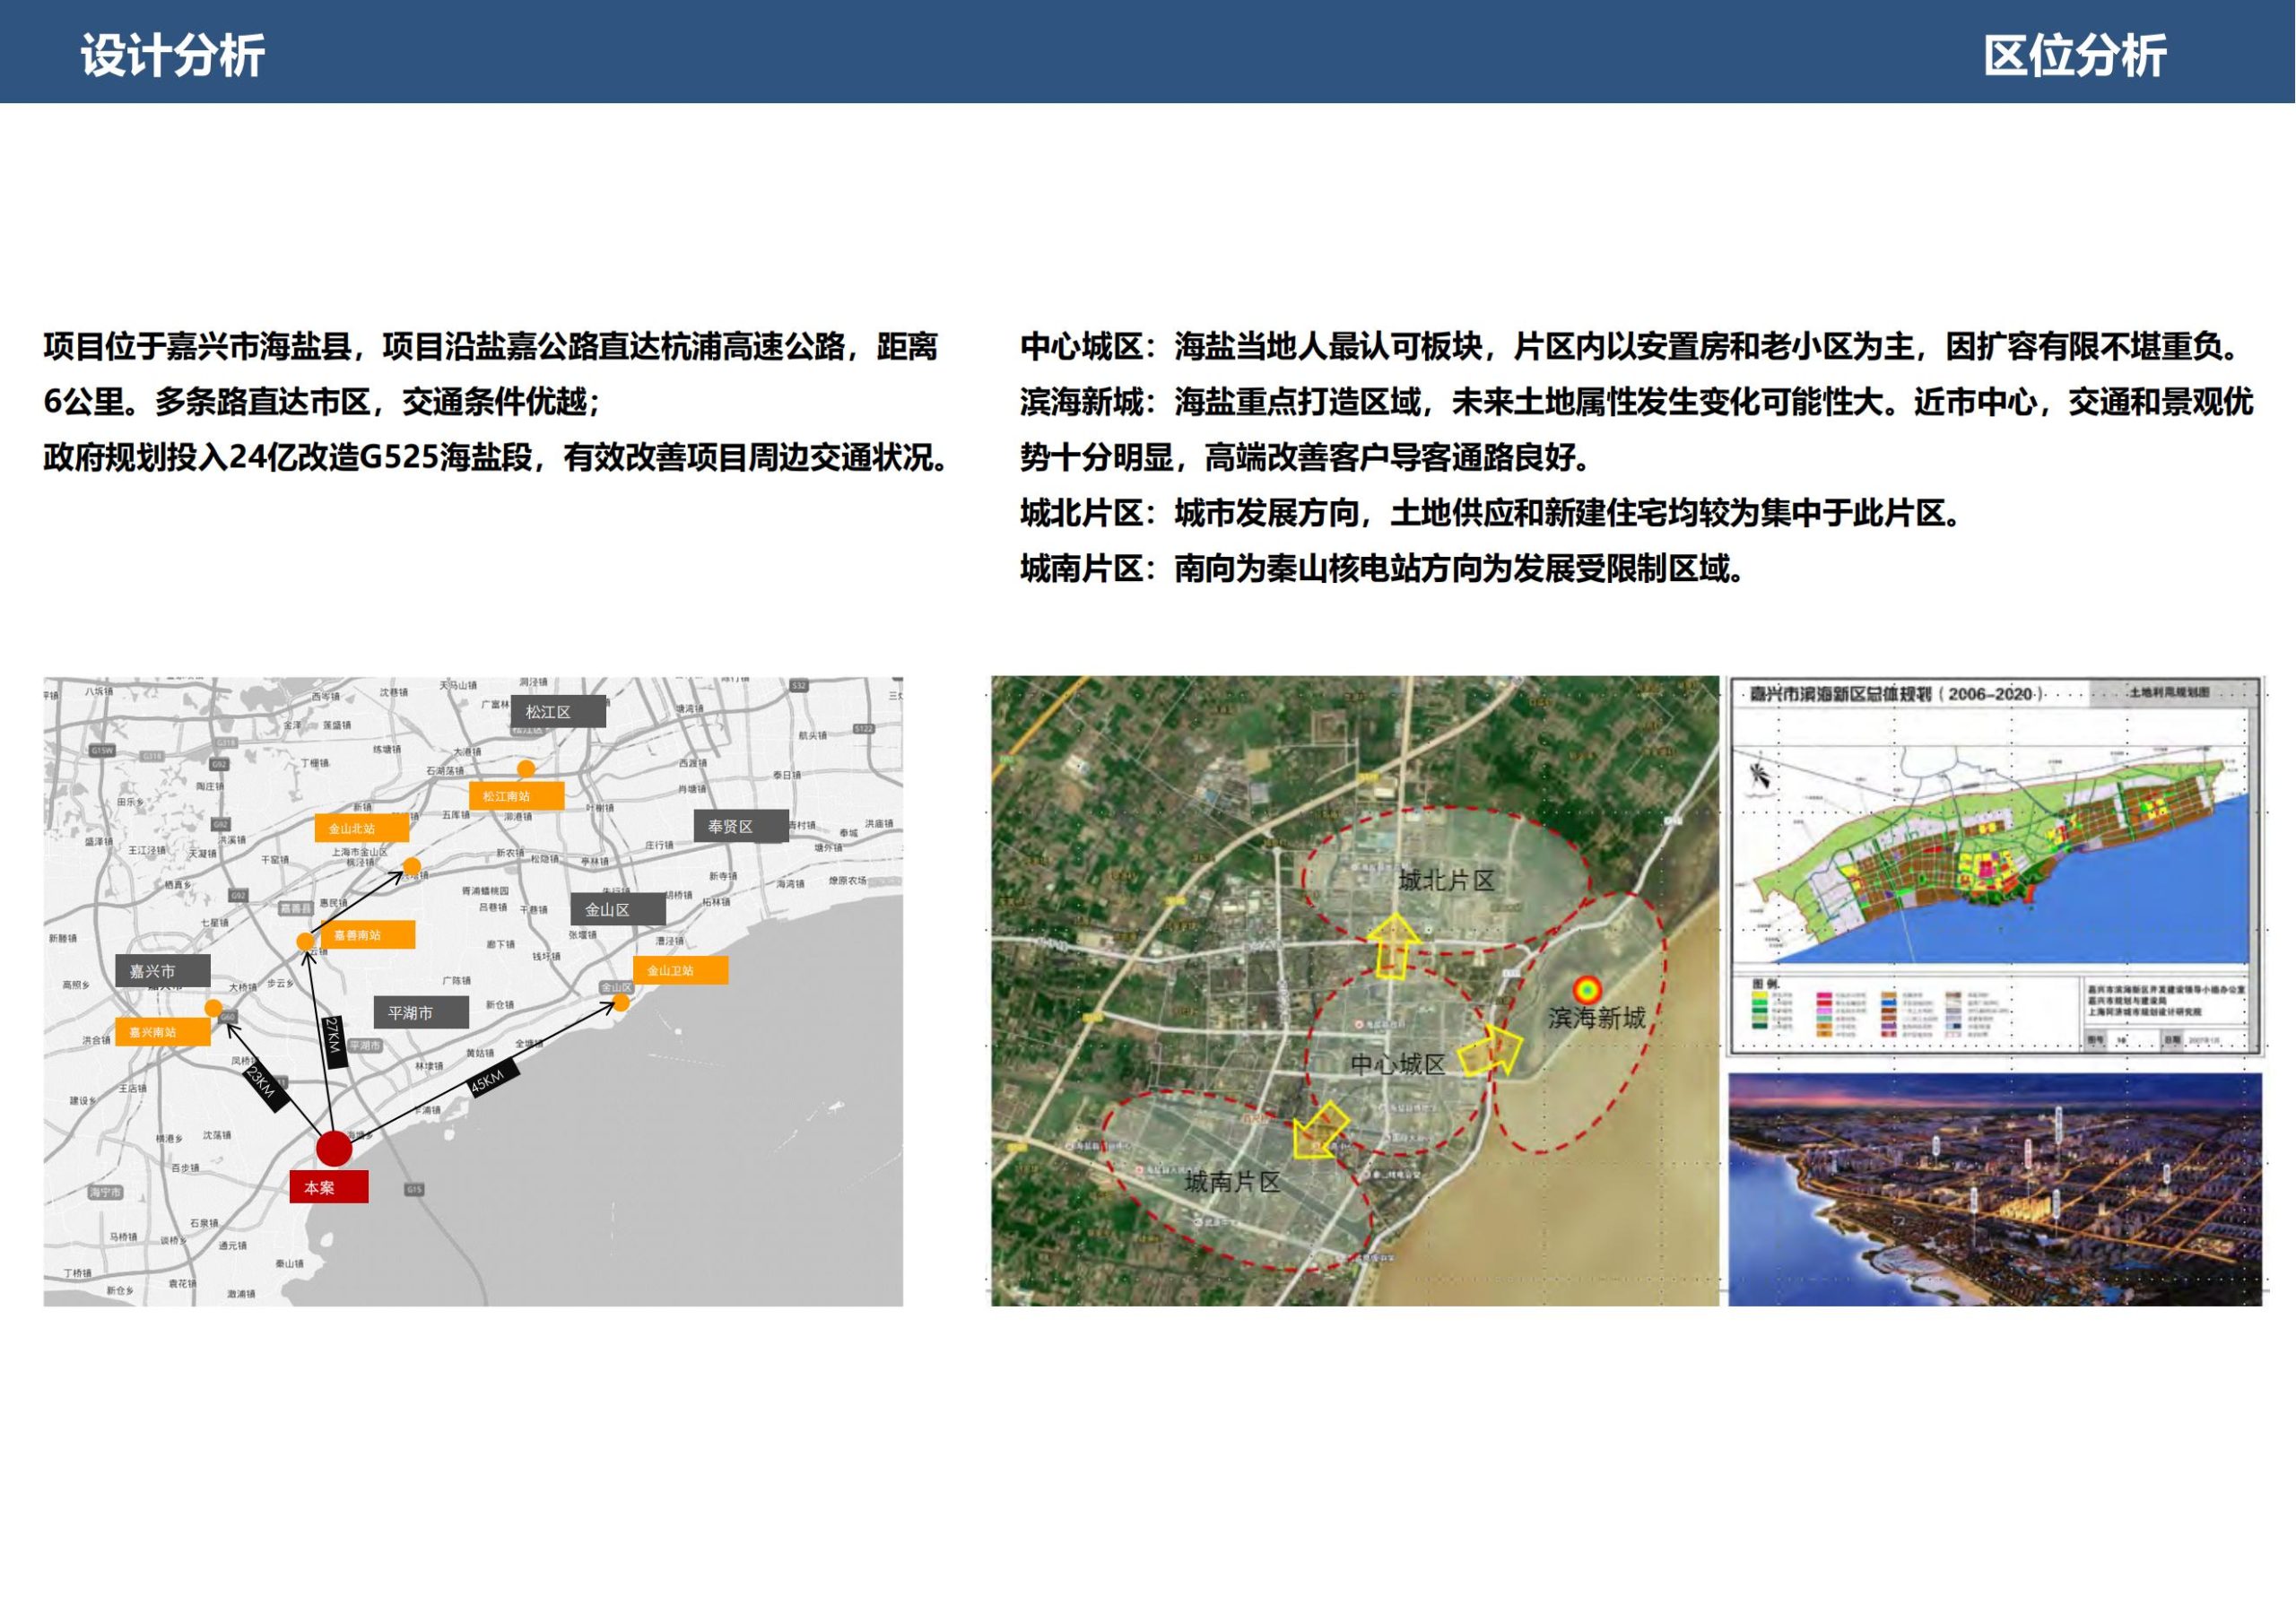The width and height of the screenshot is (2296, 1623).
Task: Click the S32 highway badge on map
Action: coord(798,686)
